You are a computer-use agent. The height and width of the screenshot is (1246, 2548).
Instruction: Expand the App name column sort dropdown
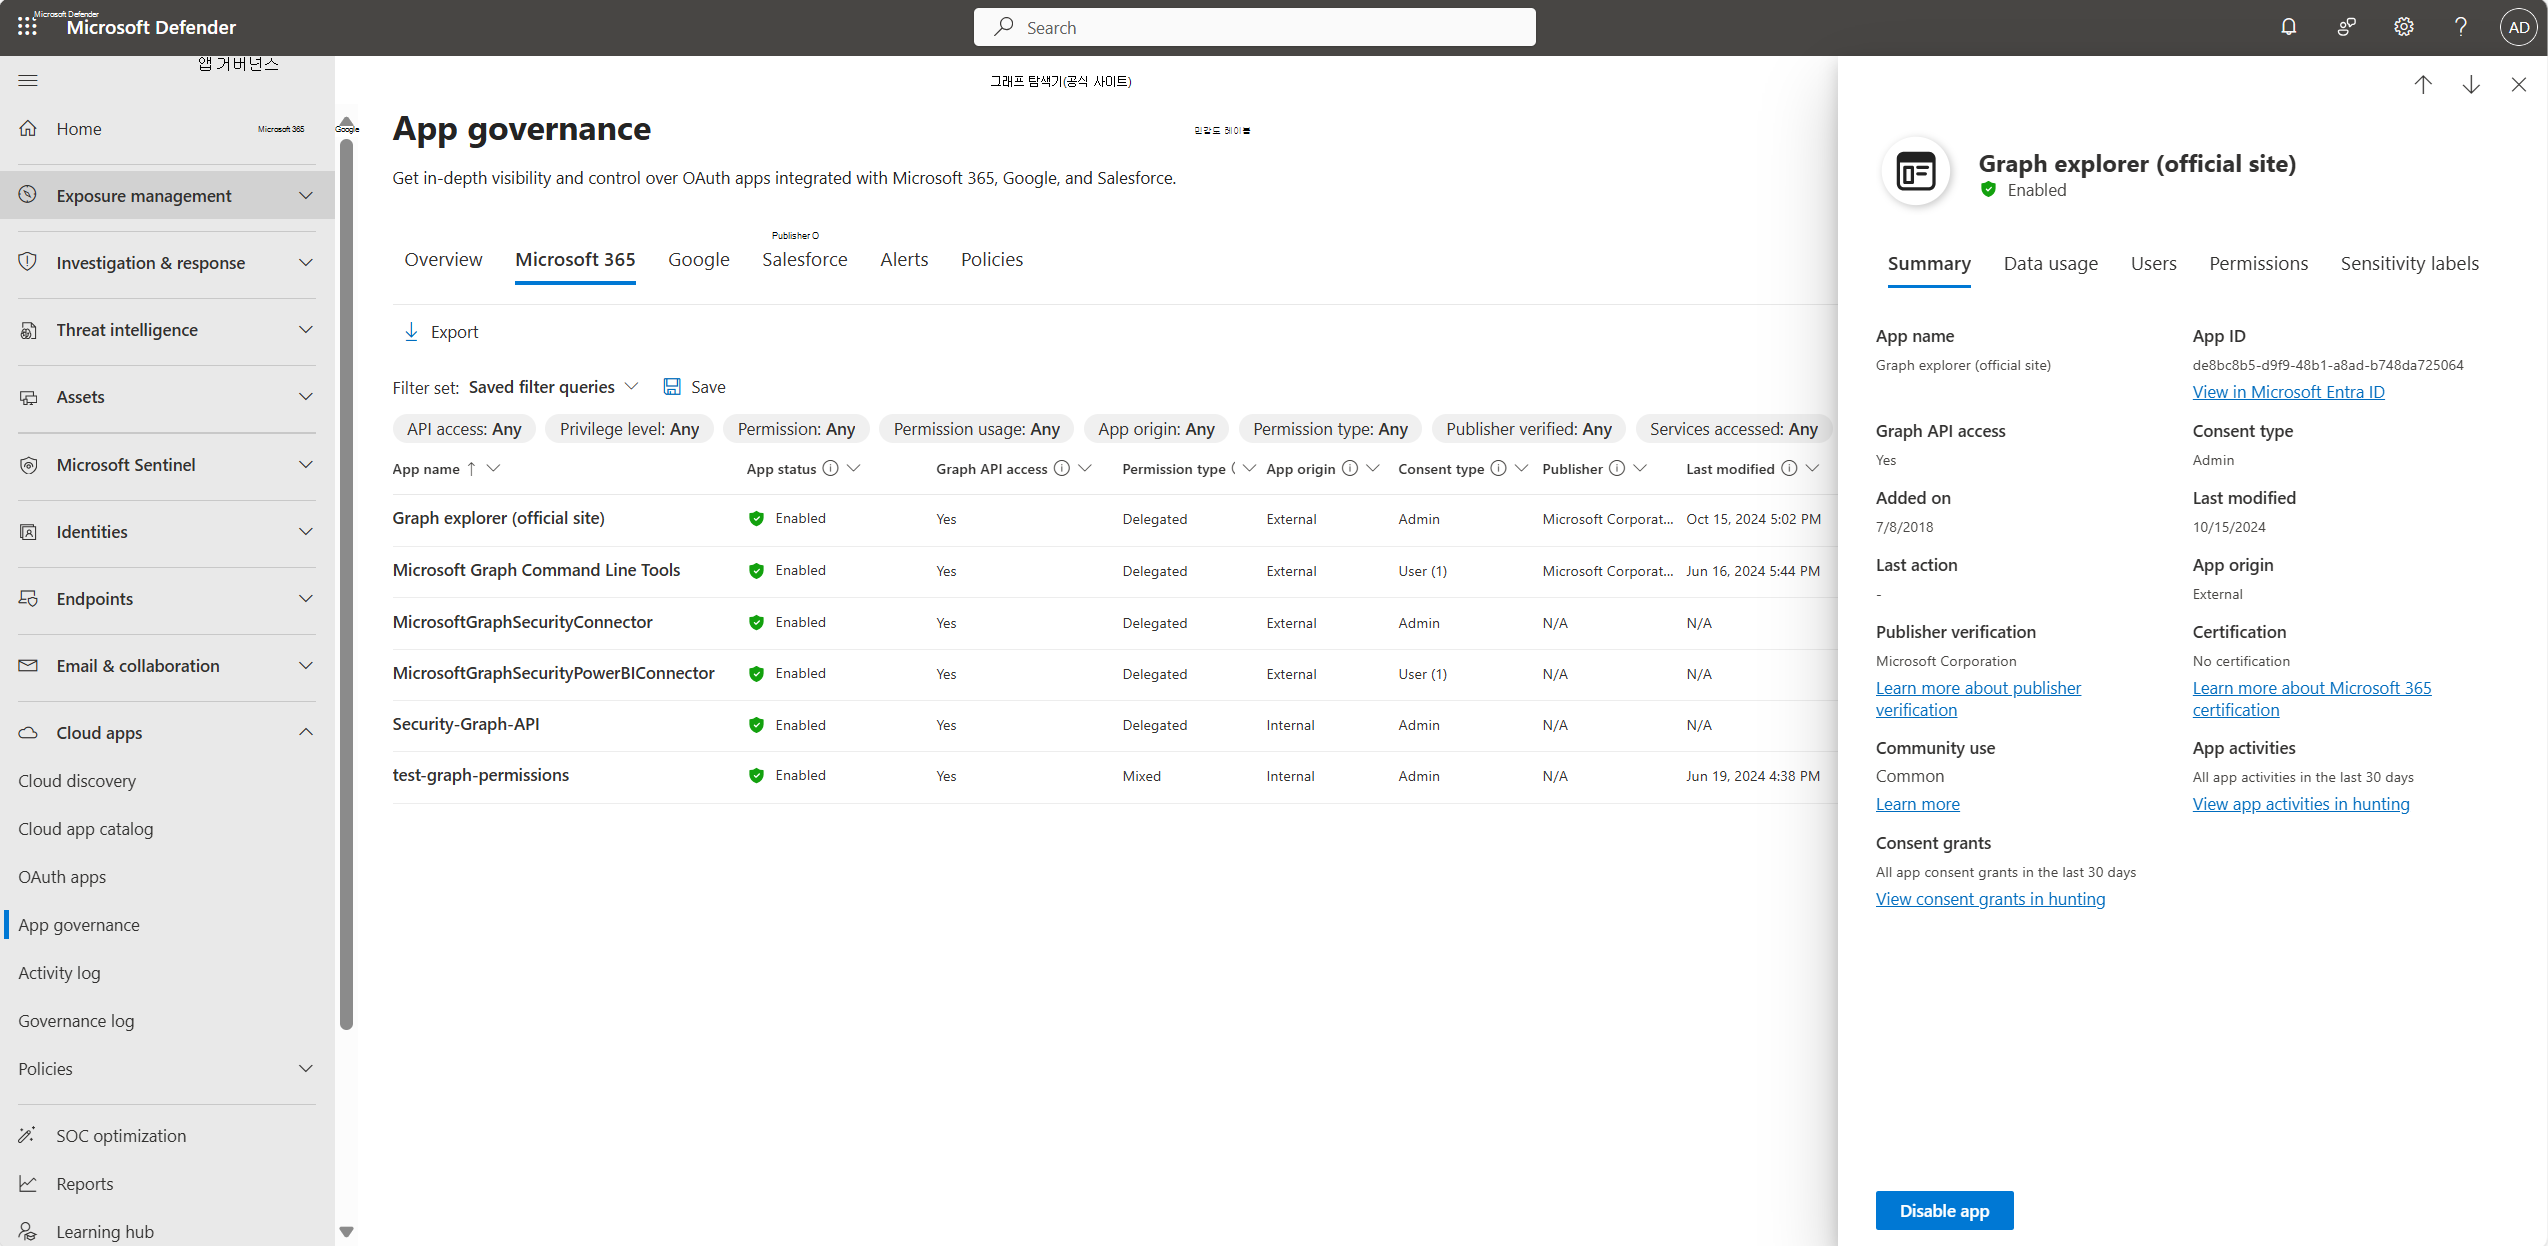click(494, 468)
